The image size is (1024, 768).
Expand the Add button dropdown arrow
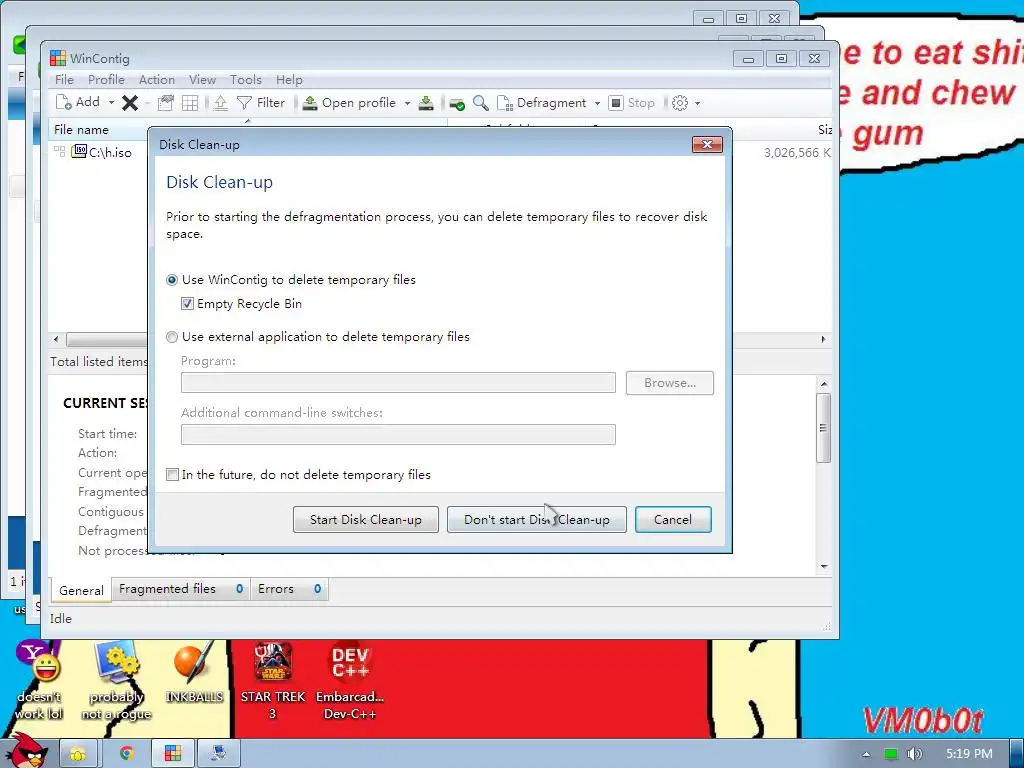click(111, 103)
